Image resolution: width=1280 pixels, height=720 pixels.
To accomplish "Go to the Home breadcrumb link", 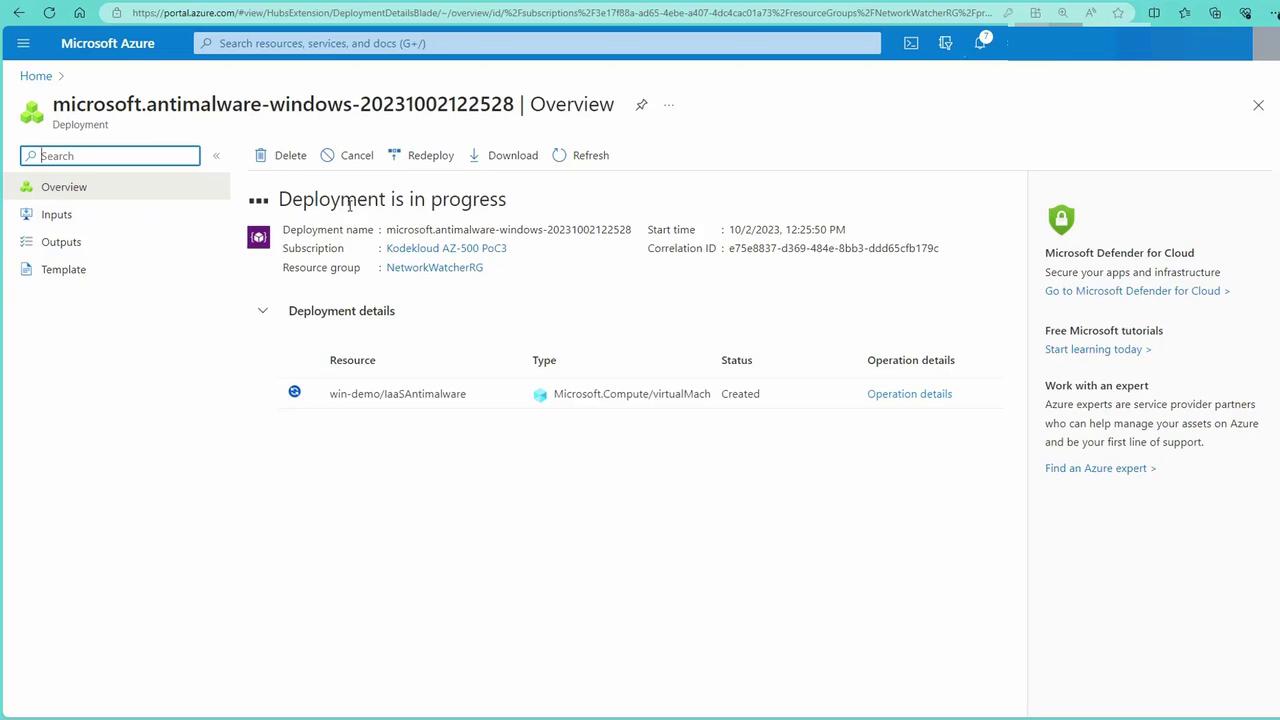I will click(x=36, y=76).
